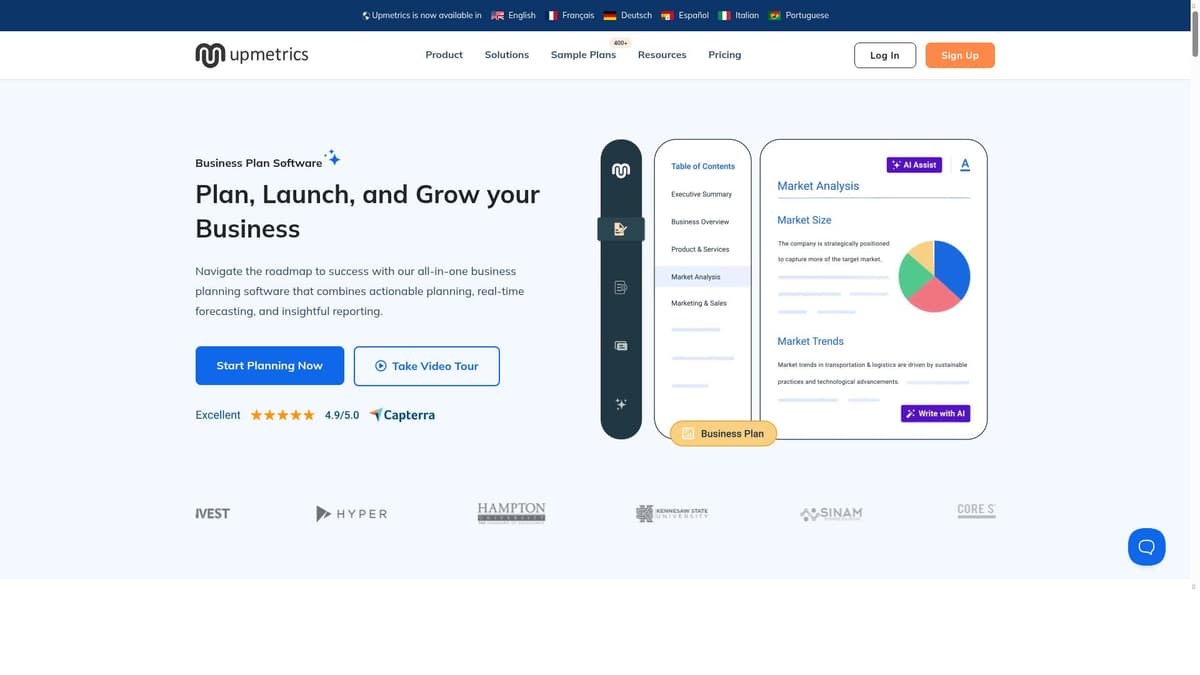Expand the Resources dropdown
Viewport: 1200px width, 675px height.
[x=662, y=55]
